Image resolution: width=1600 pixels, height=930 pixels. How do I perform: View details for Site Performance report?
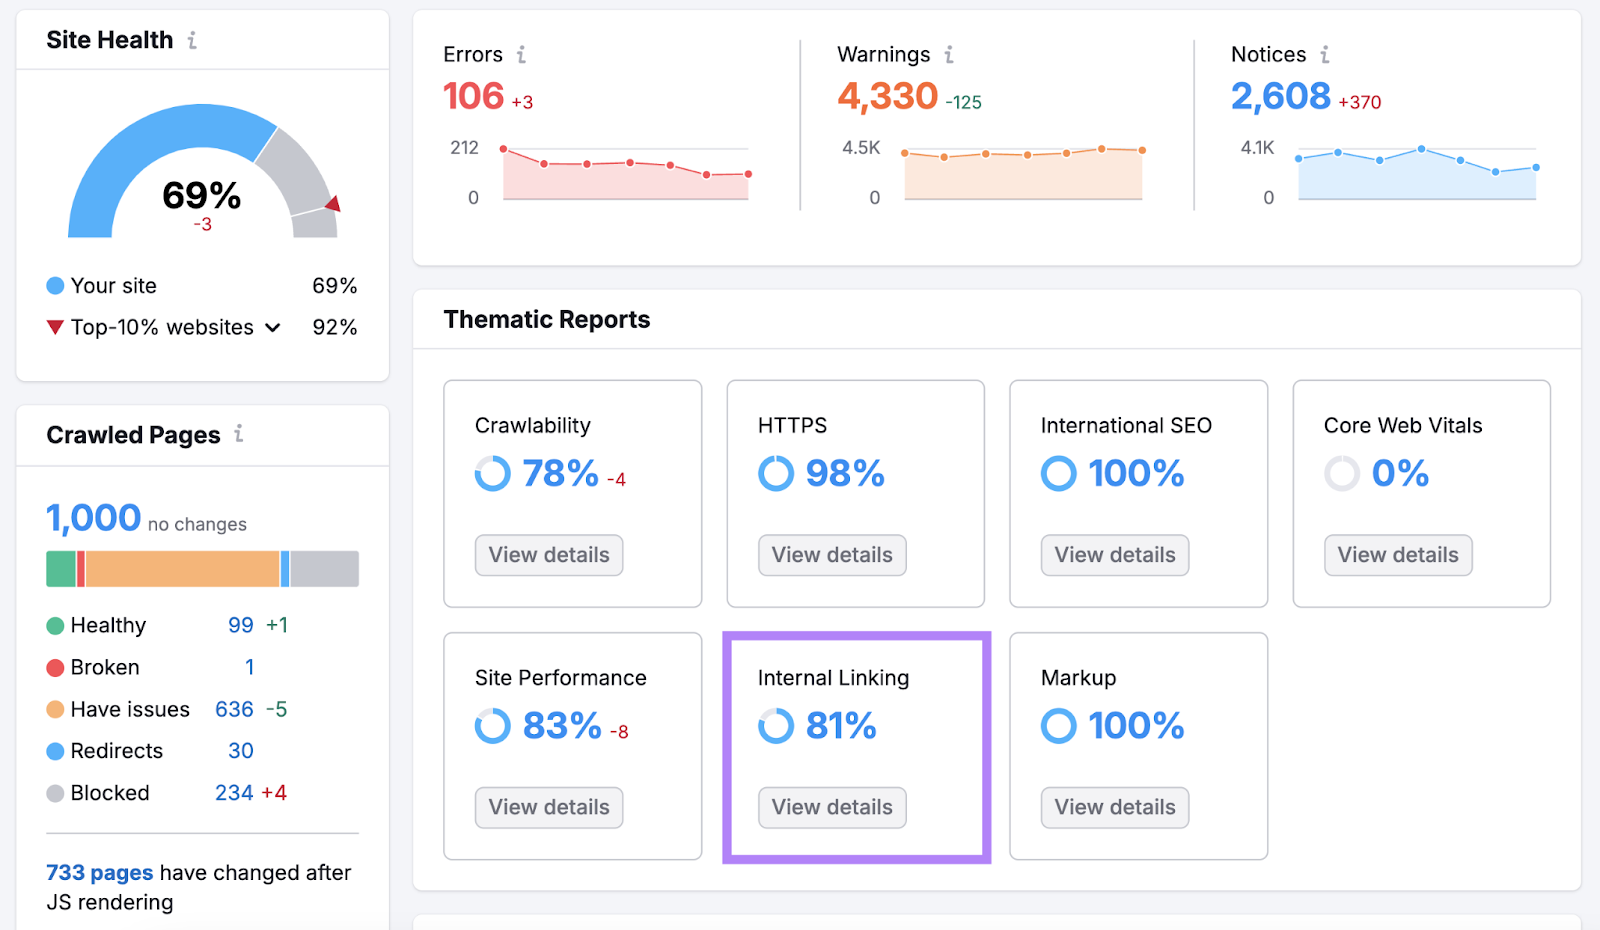pyautogui.click(x=549, y=808)
